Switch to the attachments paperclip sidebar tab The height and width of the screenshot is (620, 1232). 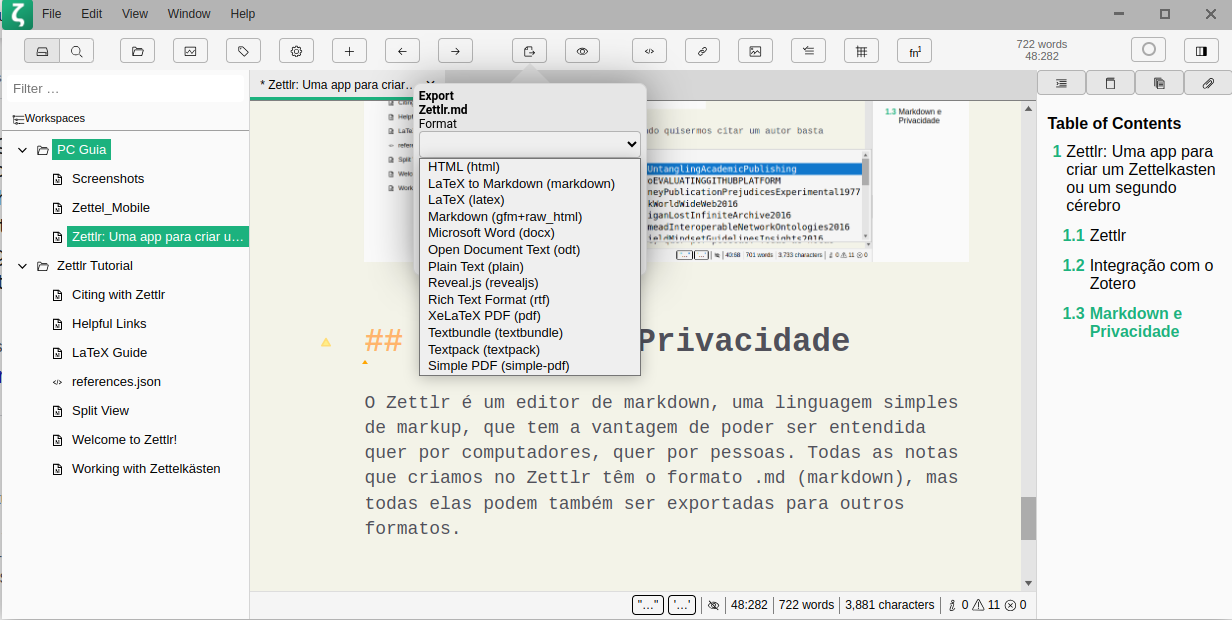[1208, 83]
